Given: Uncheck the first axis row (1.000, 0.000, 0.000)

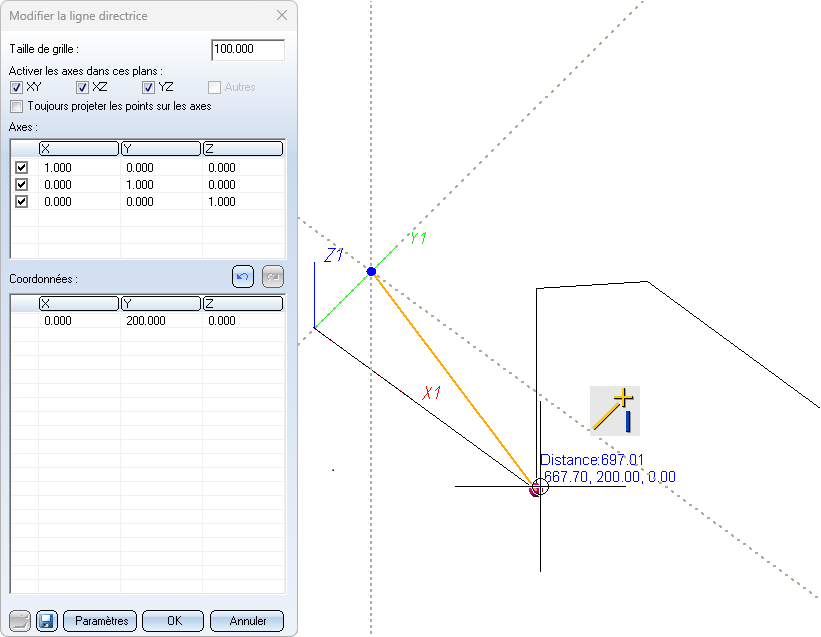Looking at the screenshot, I should coord(21,168).
